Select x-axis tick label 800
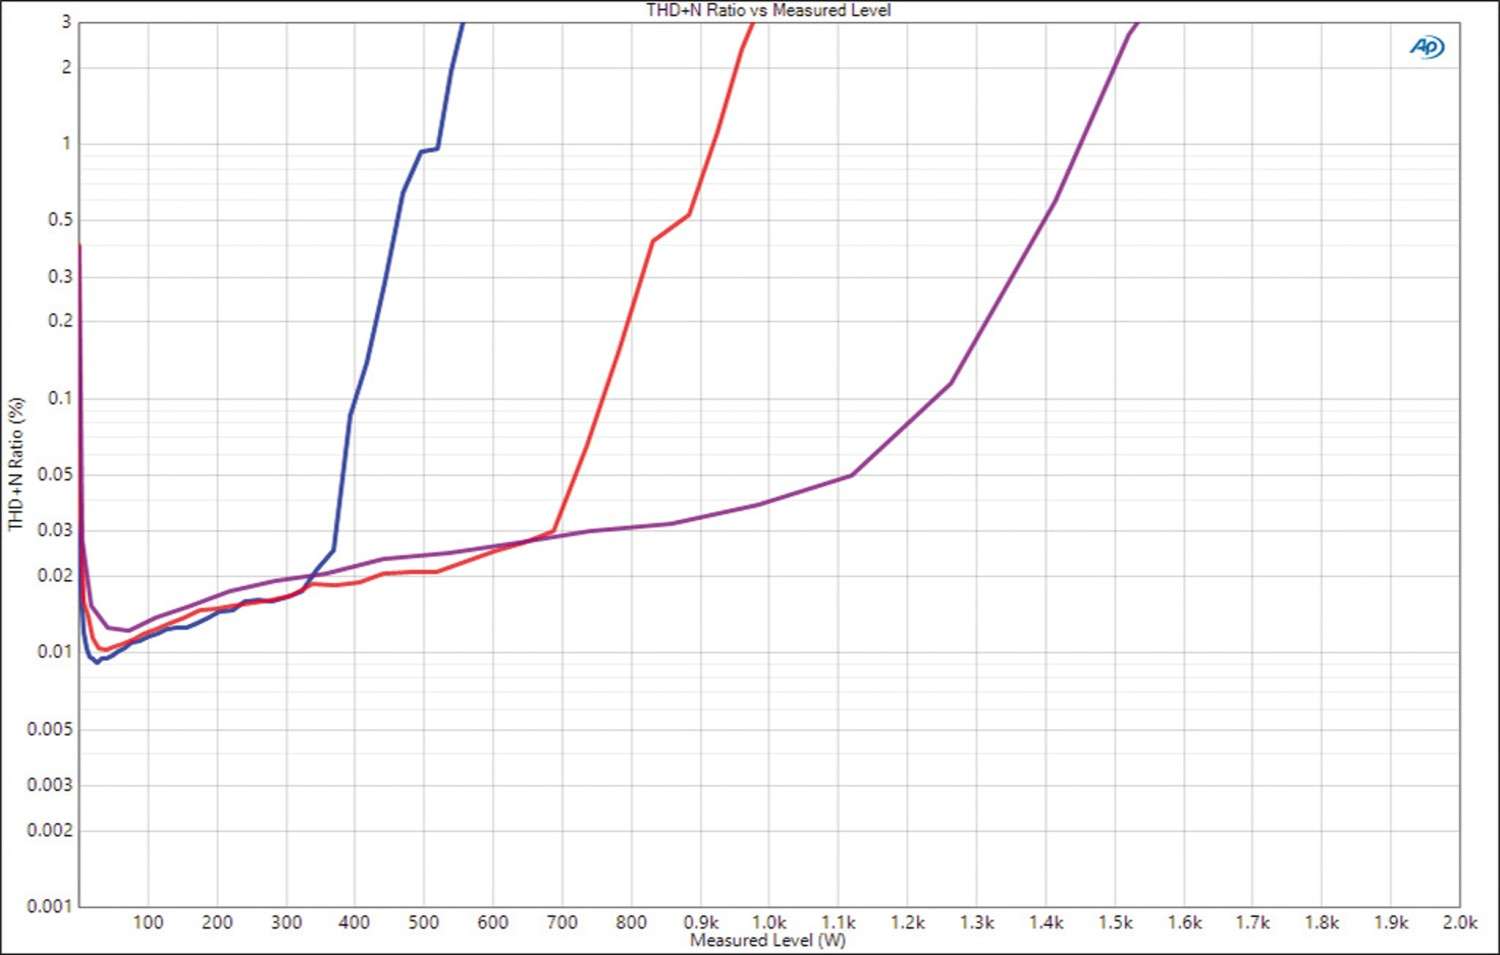Image resolution: width=1500 pixels, height=955 pixels. coord(631,922)
